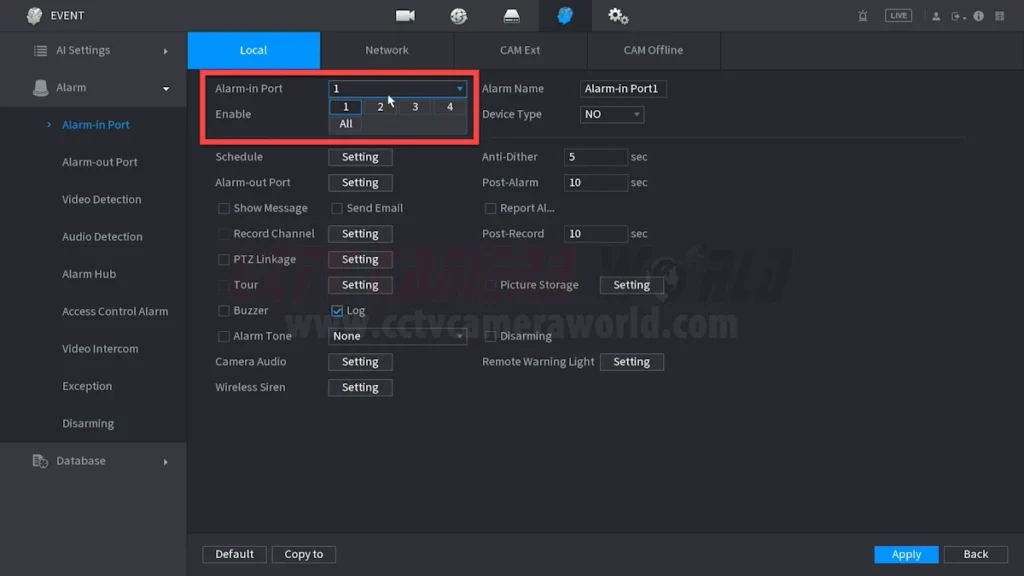Open the info icon at top right
Image resolution: width=1024 pixels, height=576 pixels.
pyautogui.click(x=979, y=16)
